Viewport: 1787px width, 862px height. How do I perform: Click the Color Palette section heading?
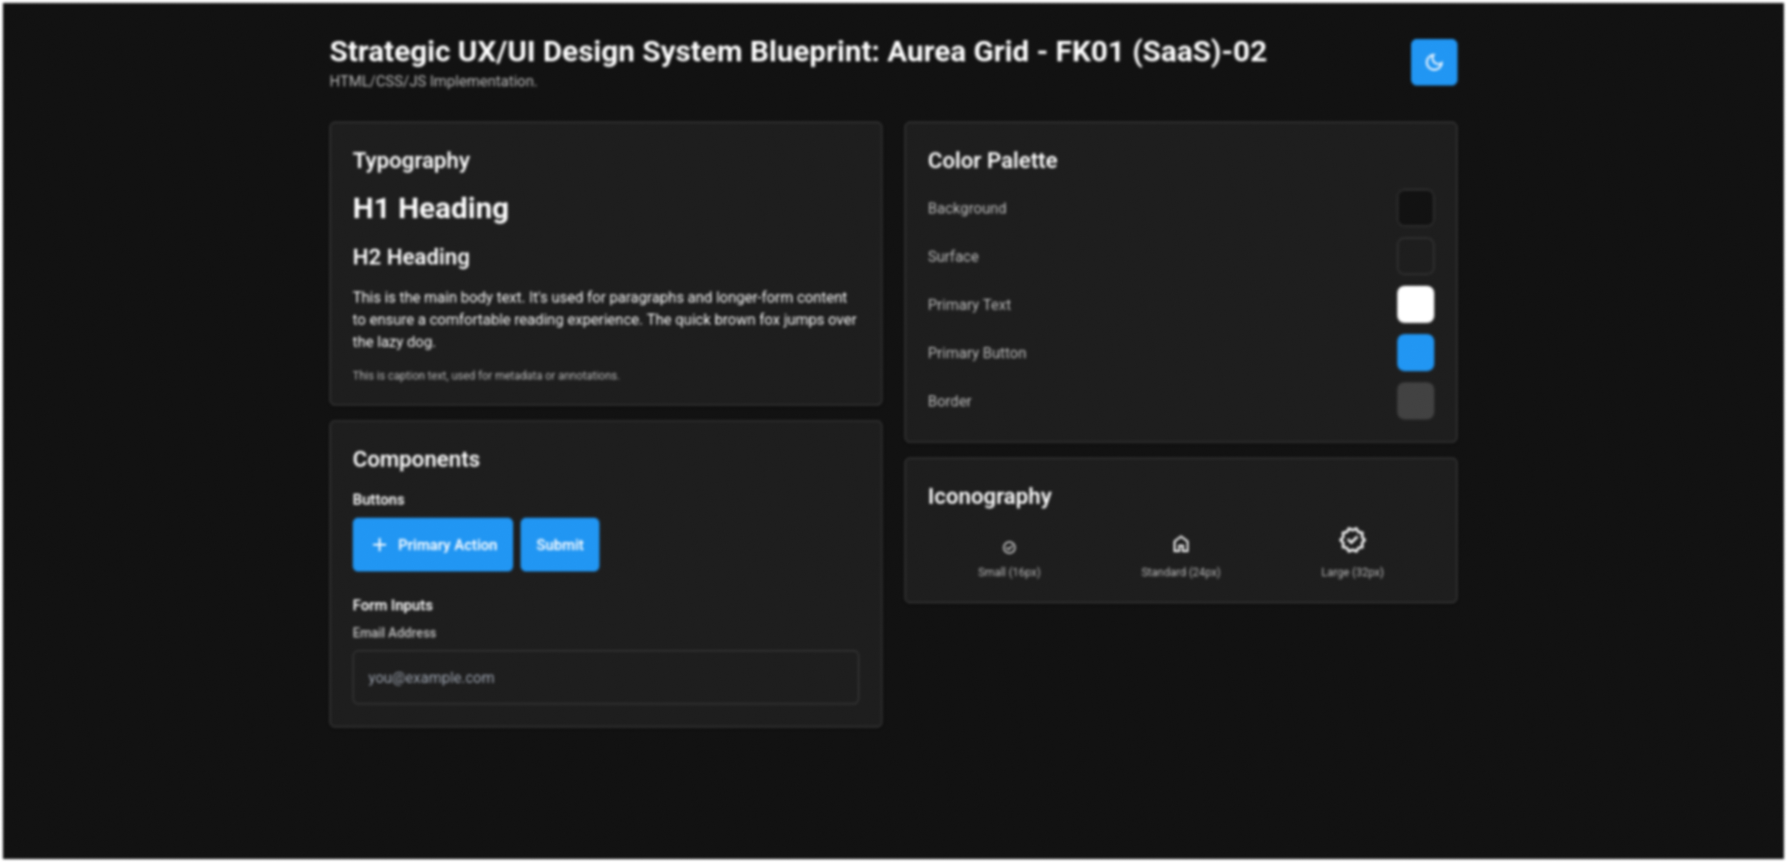pos(991,161)
